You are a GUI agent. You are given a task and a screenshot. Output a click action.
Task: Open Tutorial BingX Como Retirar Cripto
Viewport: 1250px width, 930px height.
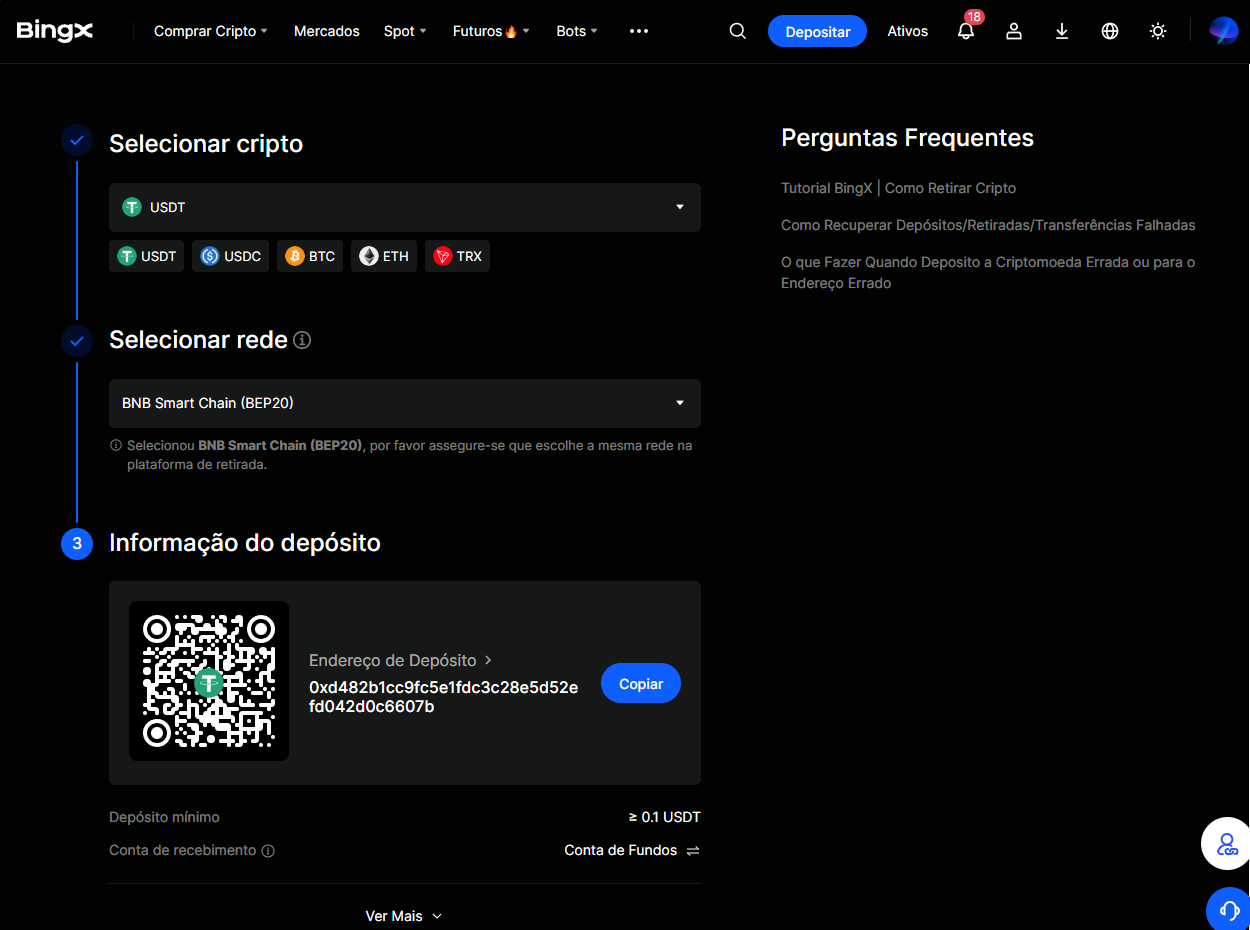pos(898,188)
